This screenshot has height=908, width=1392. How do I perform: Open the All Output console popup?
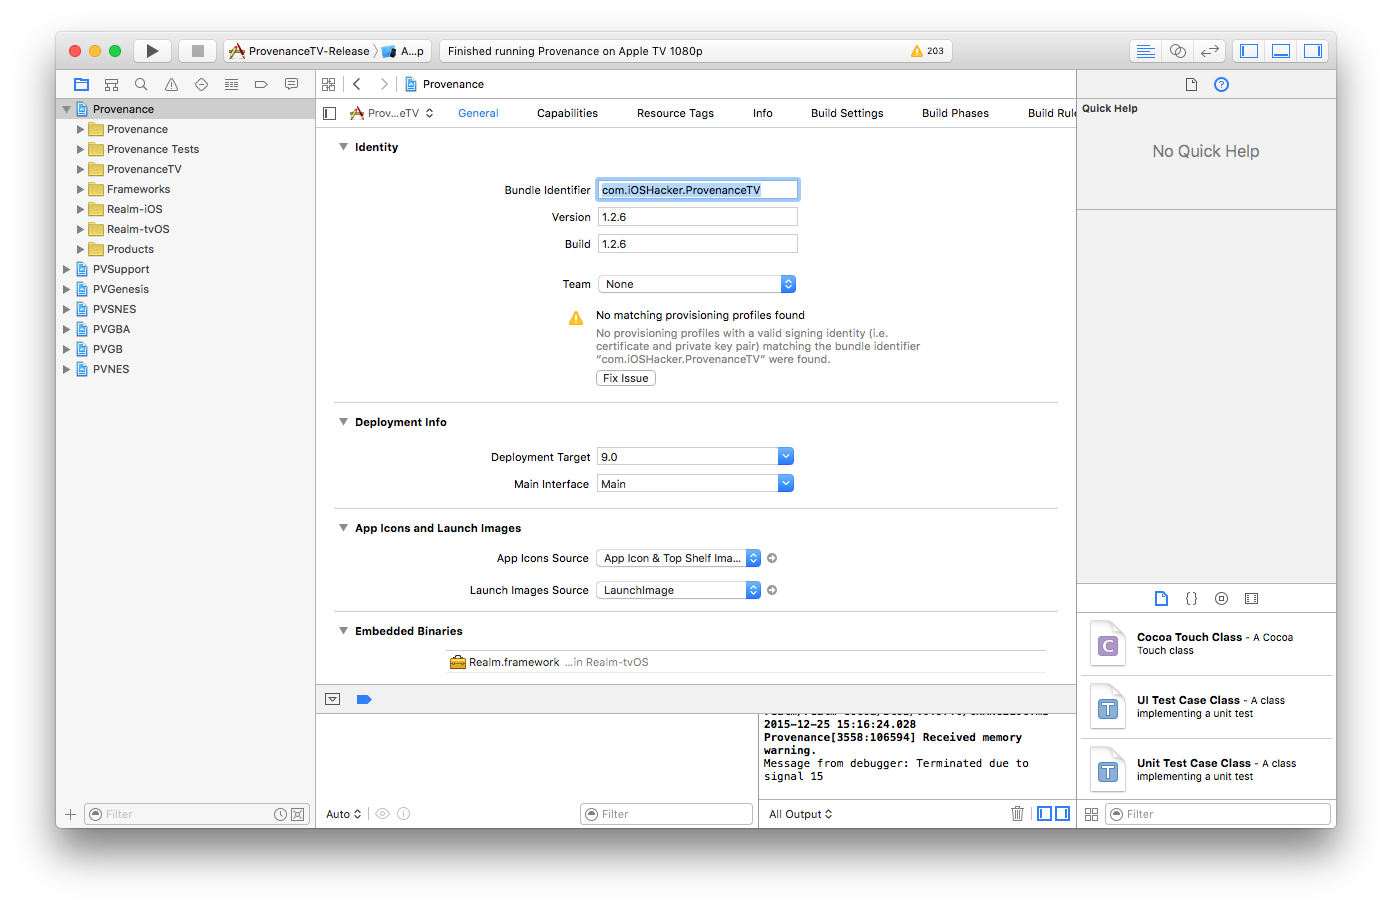coord(801,814)
